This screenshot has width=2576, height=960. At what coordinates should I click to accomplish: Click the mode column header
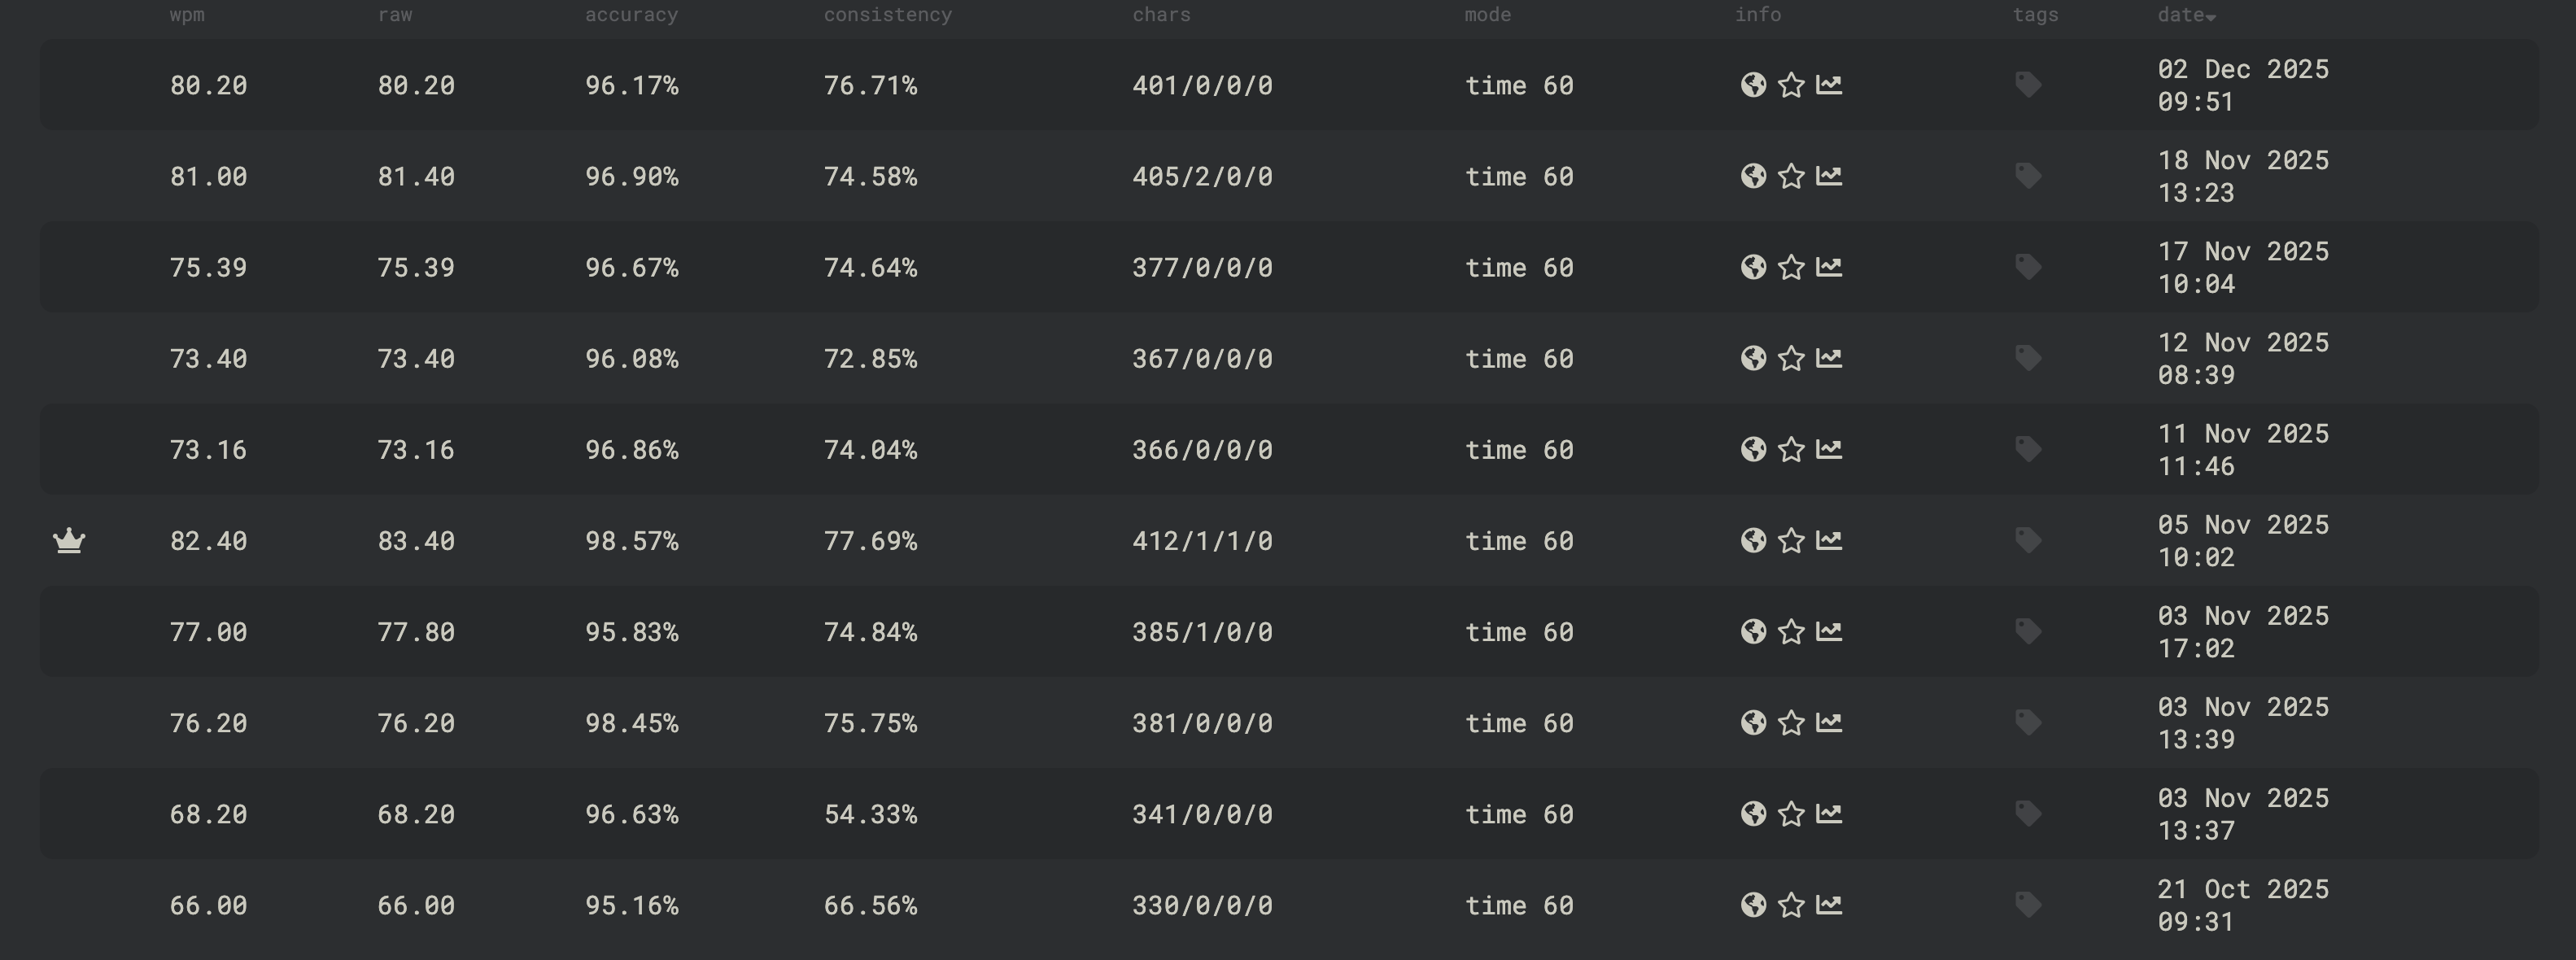pos(1487,15)
